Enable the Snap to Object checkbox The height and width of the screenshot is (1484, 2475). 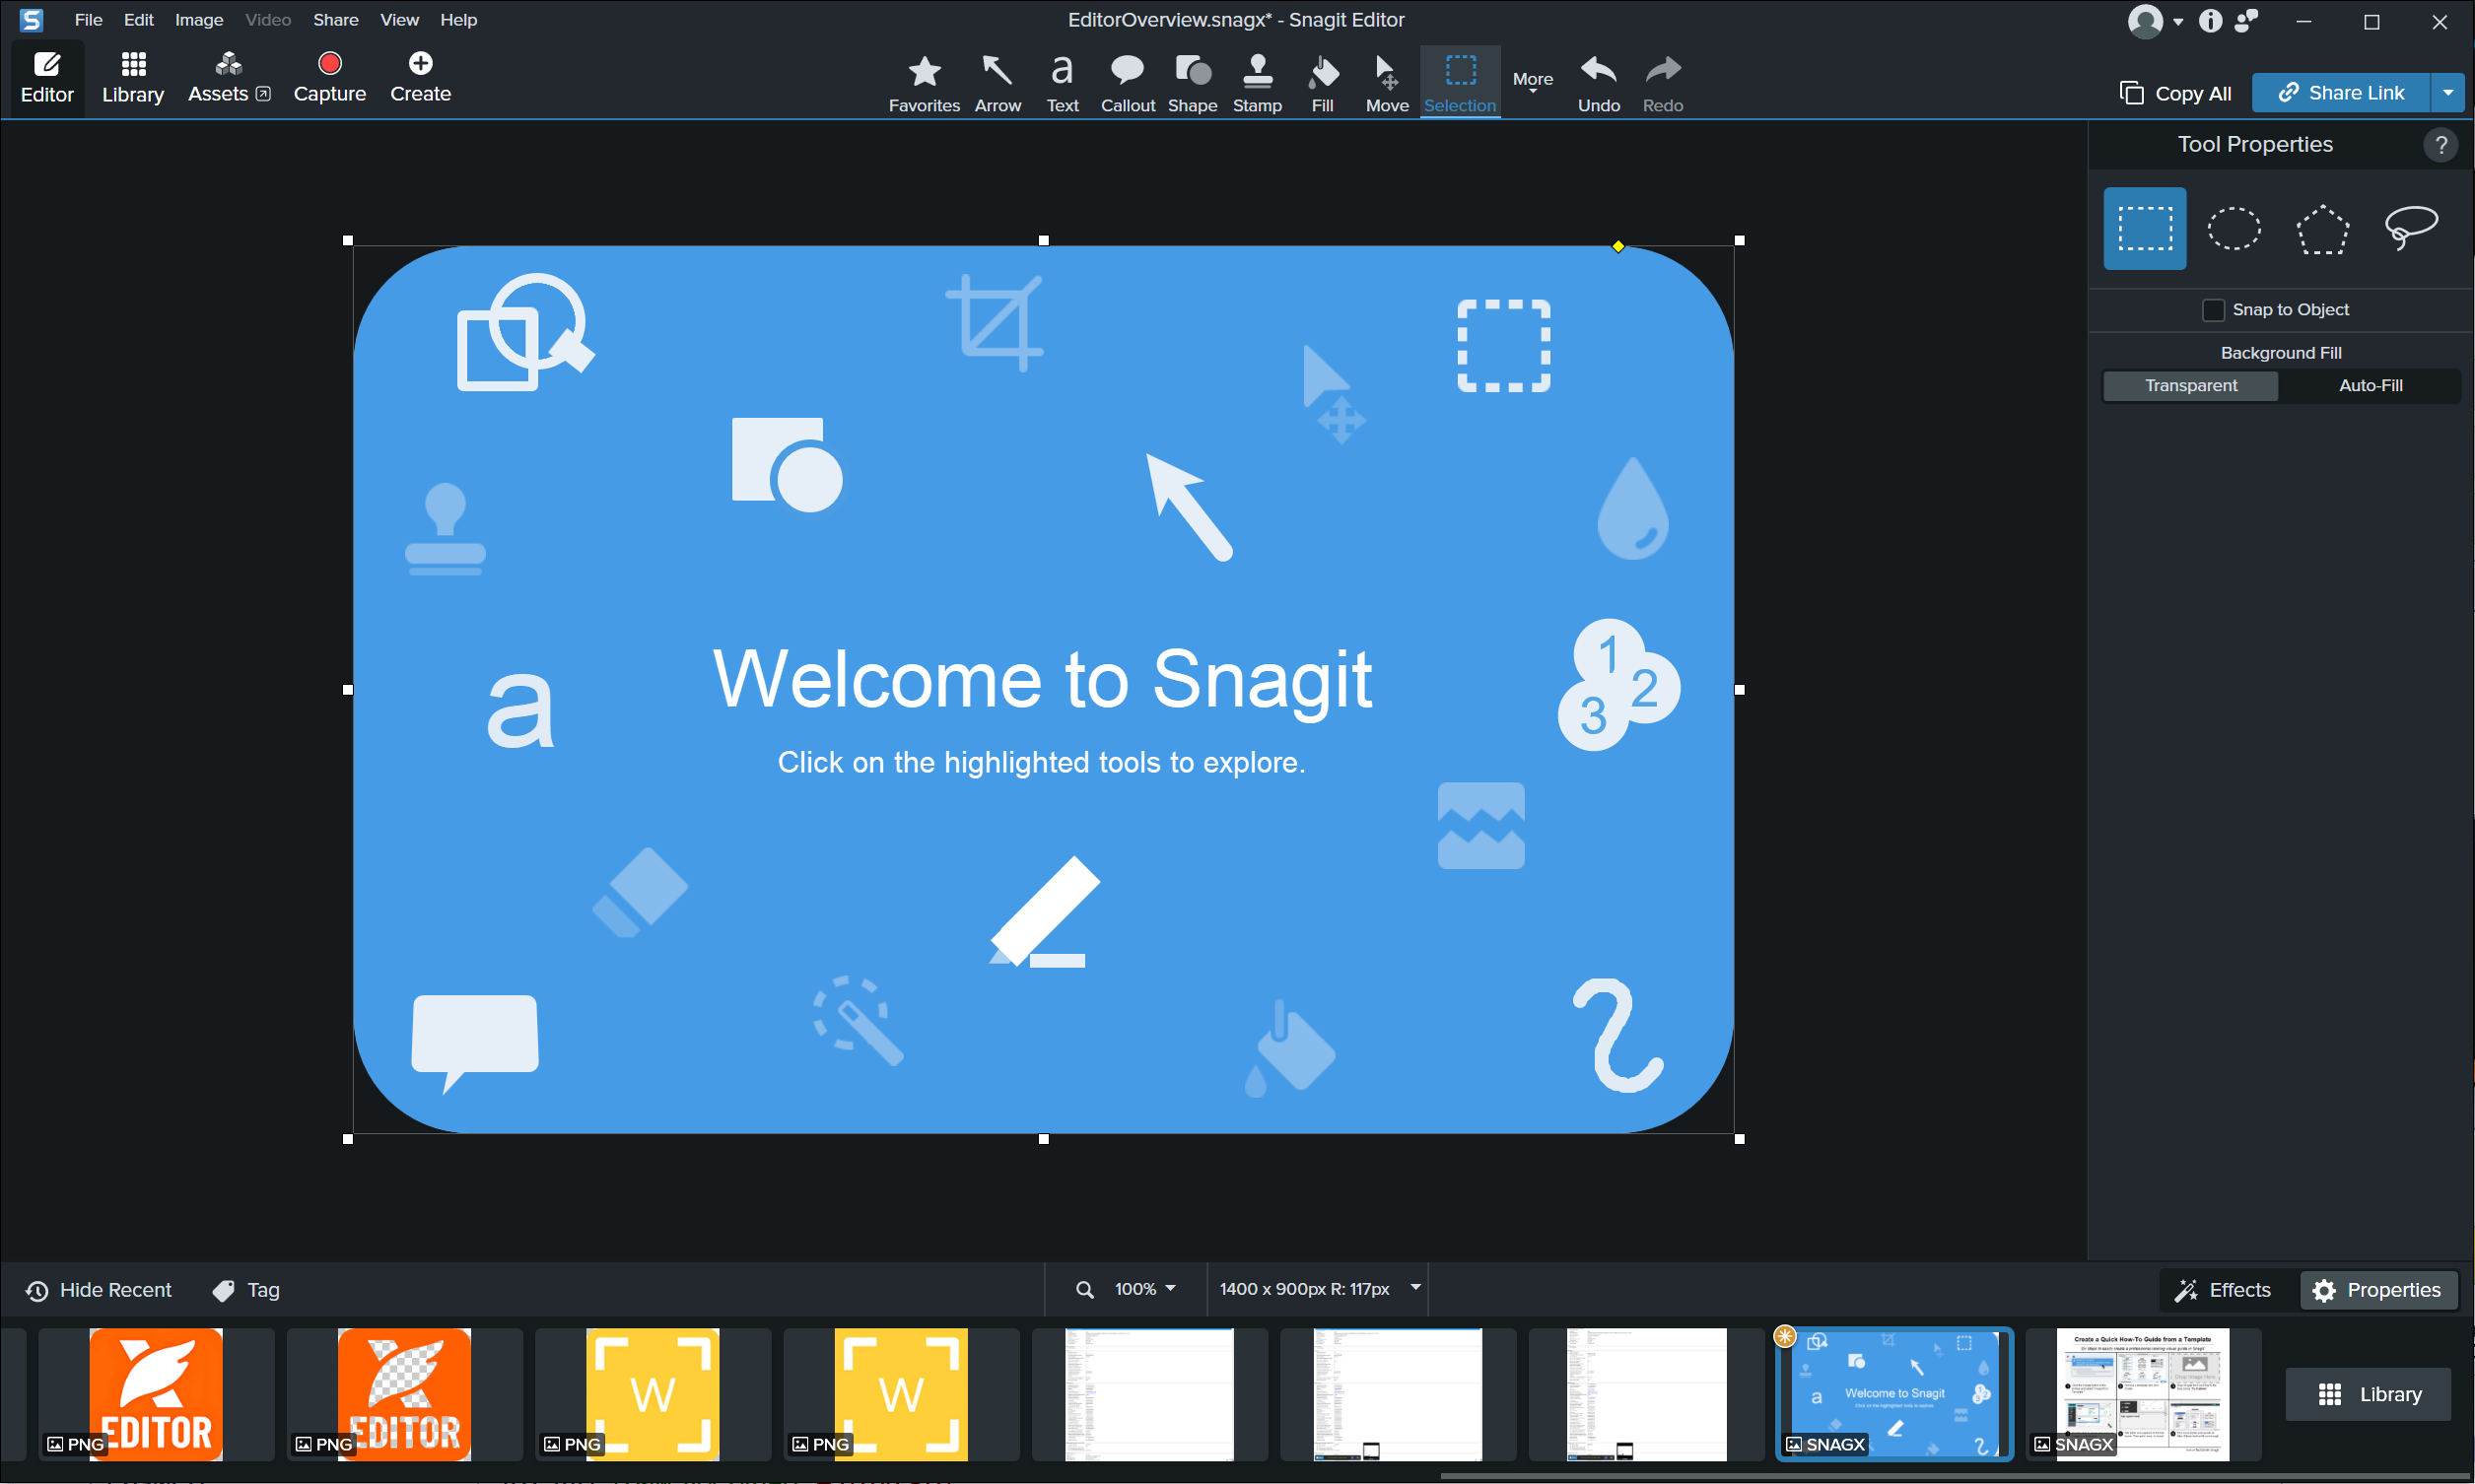(x=2213, y=310)
